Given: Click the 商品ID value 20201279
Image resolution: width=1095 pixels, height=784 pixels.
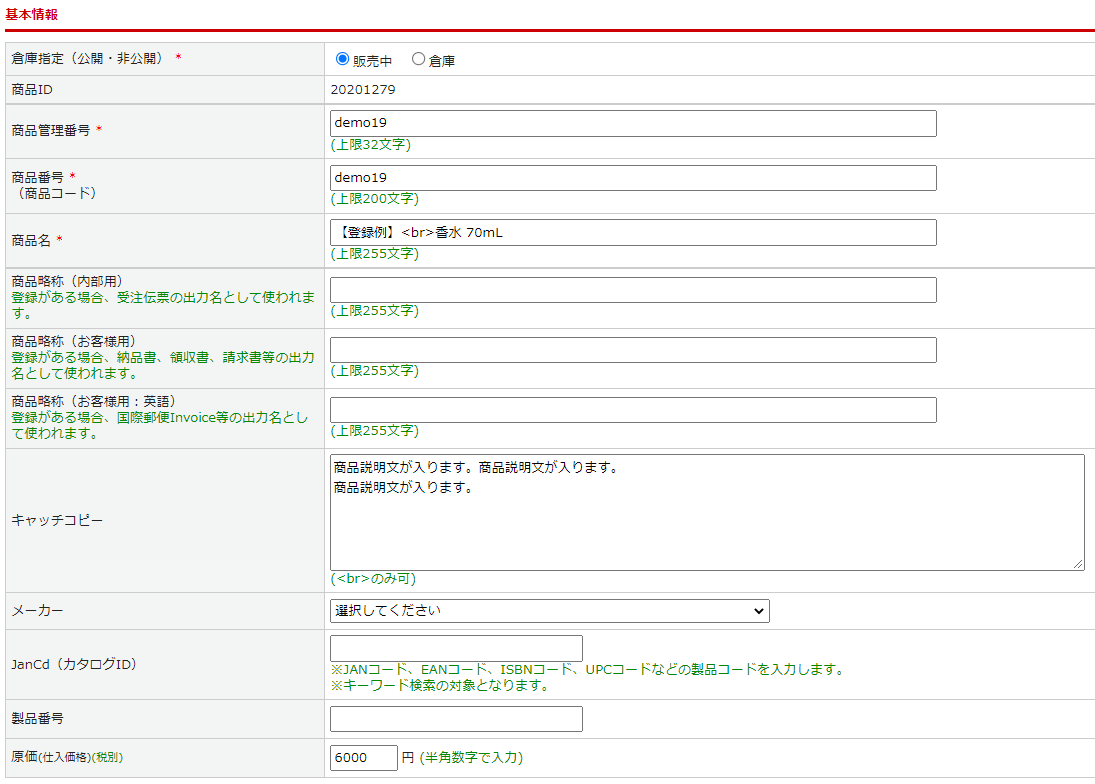Looking at the screenshot, I should tap(363, 90).
